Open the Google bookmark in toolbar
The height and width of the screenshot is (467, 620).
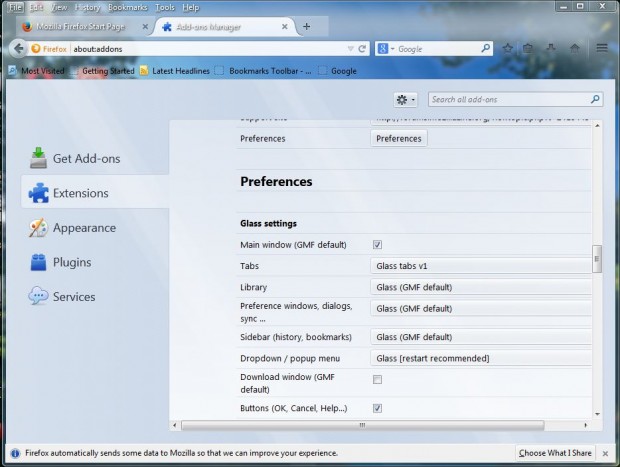[338, 71]
